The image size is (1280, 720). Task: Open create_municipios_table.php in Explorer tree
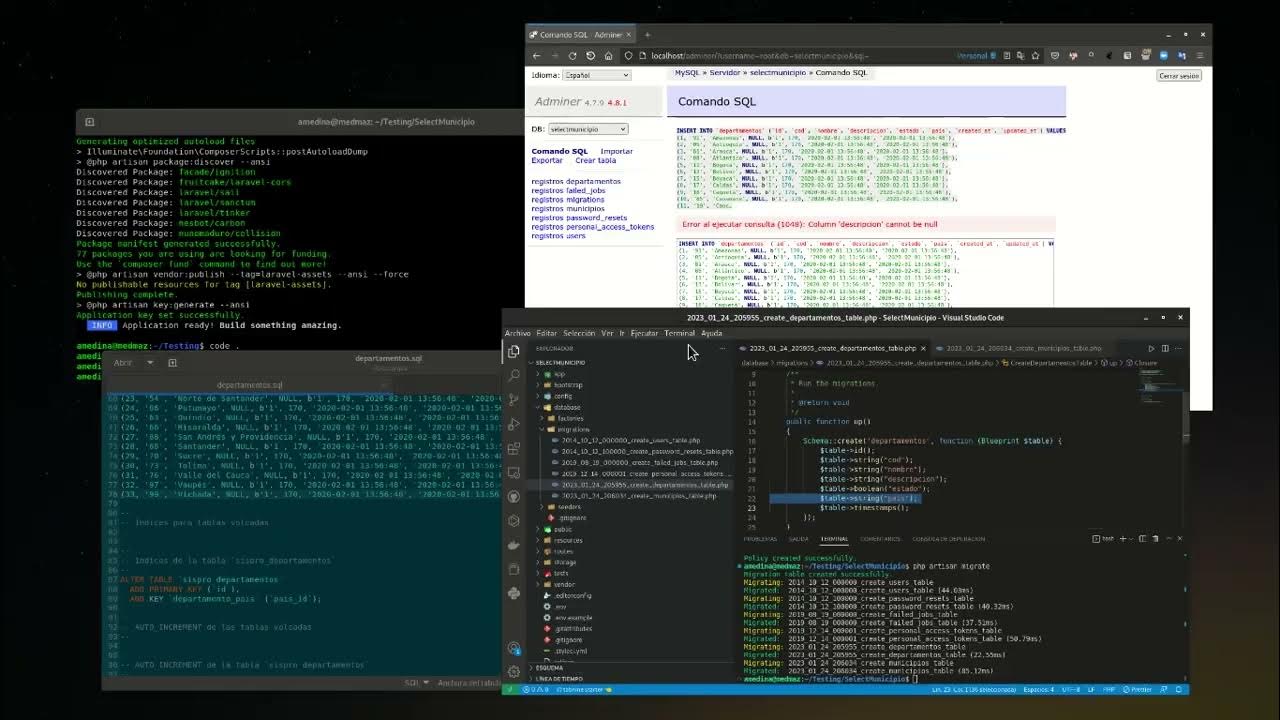point(638,496)
